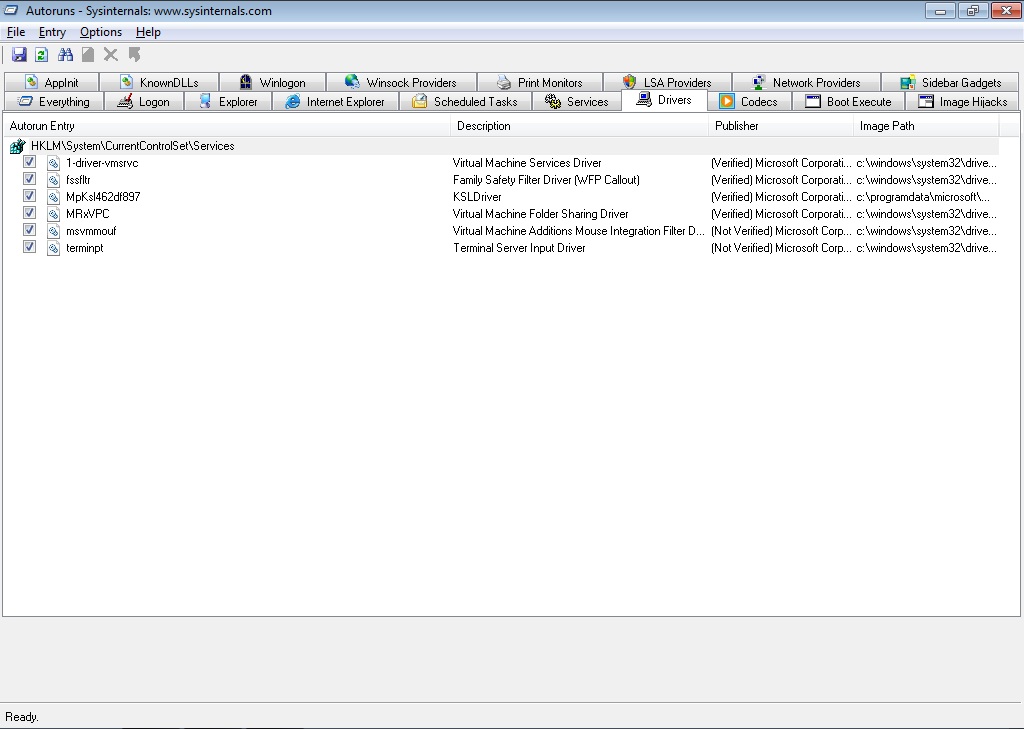
Task: Click 'Terminal Server Input Driver' description
Action: [x=519, y=248]
